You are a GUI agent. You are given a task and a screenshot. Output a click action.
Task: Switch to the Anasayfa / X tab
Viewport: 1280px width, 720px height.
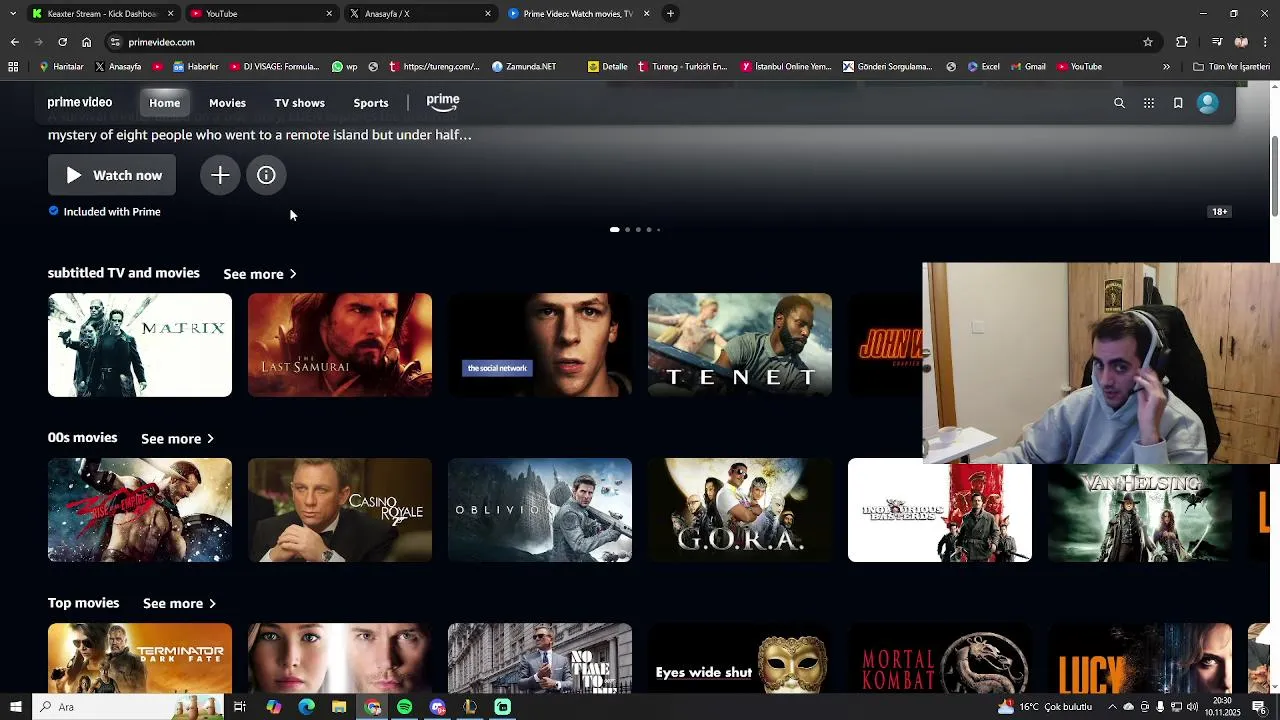click(x=420, y=13)
